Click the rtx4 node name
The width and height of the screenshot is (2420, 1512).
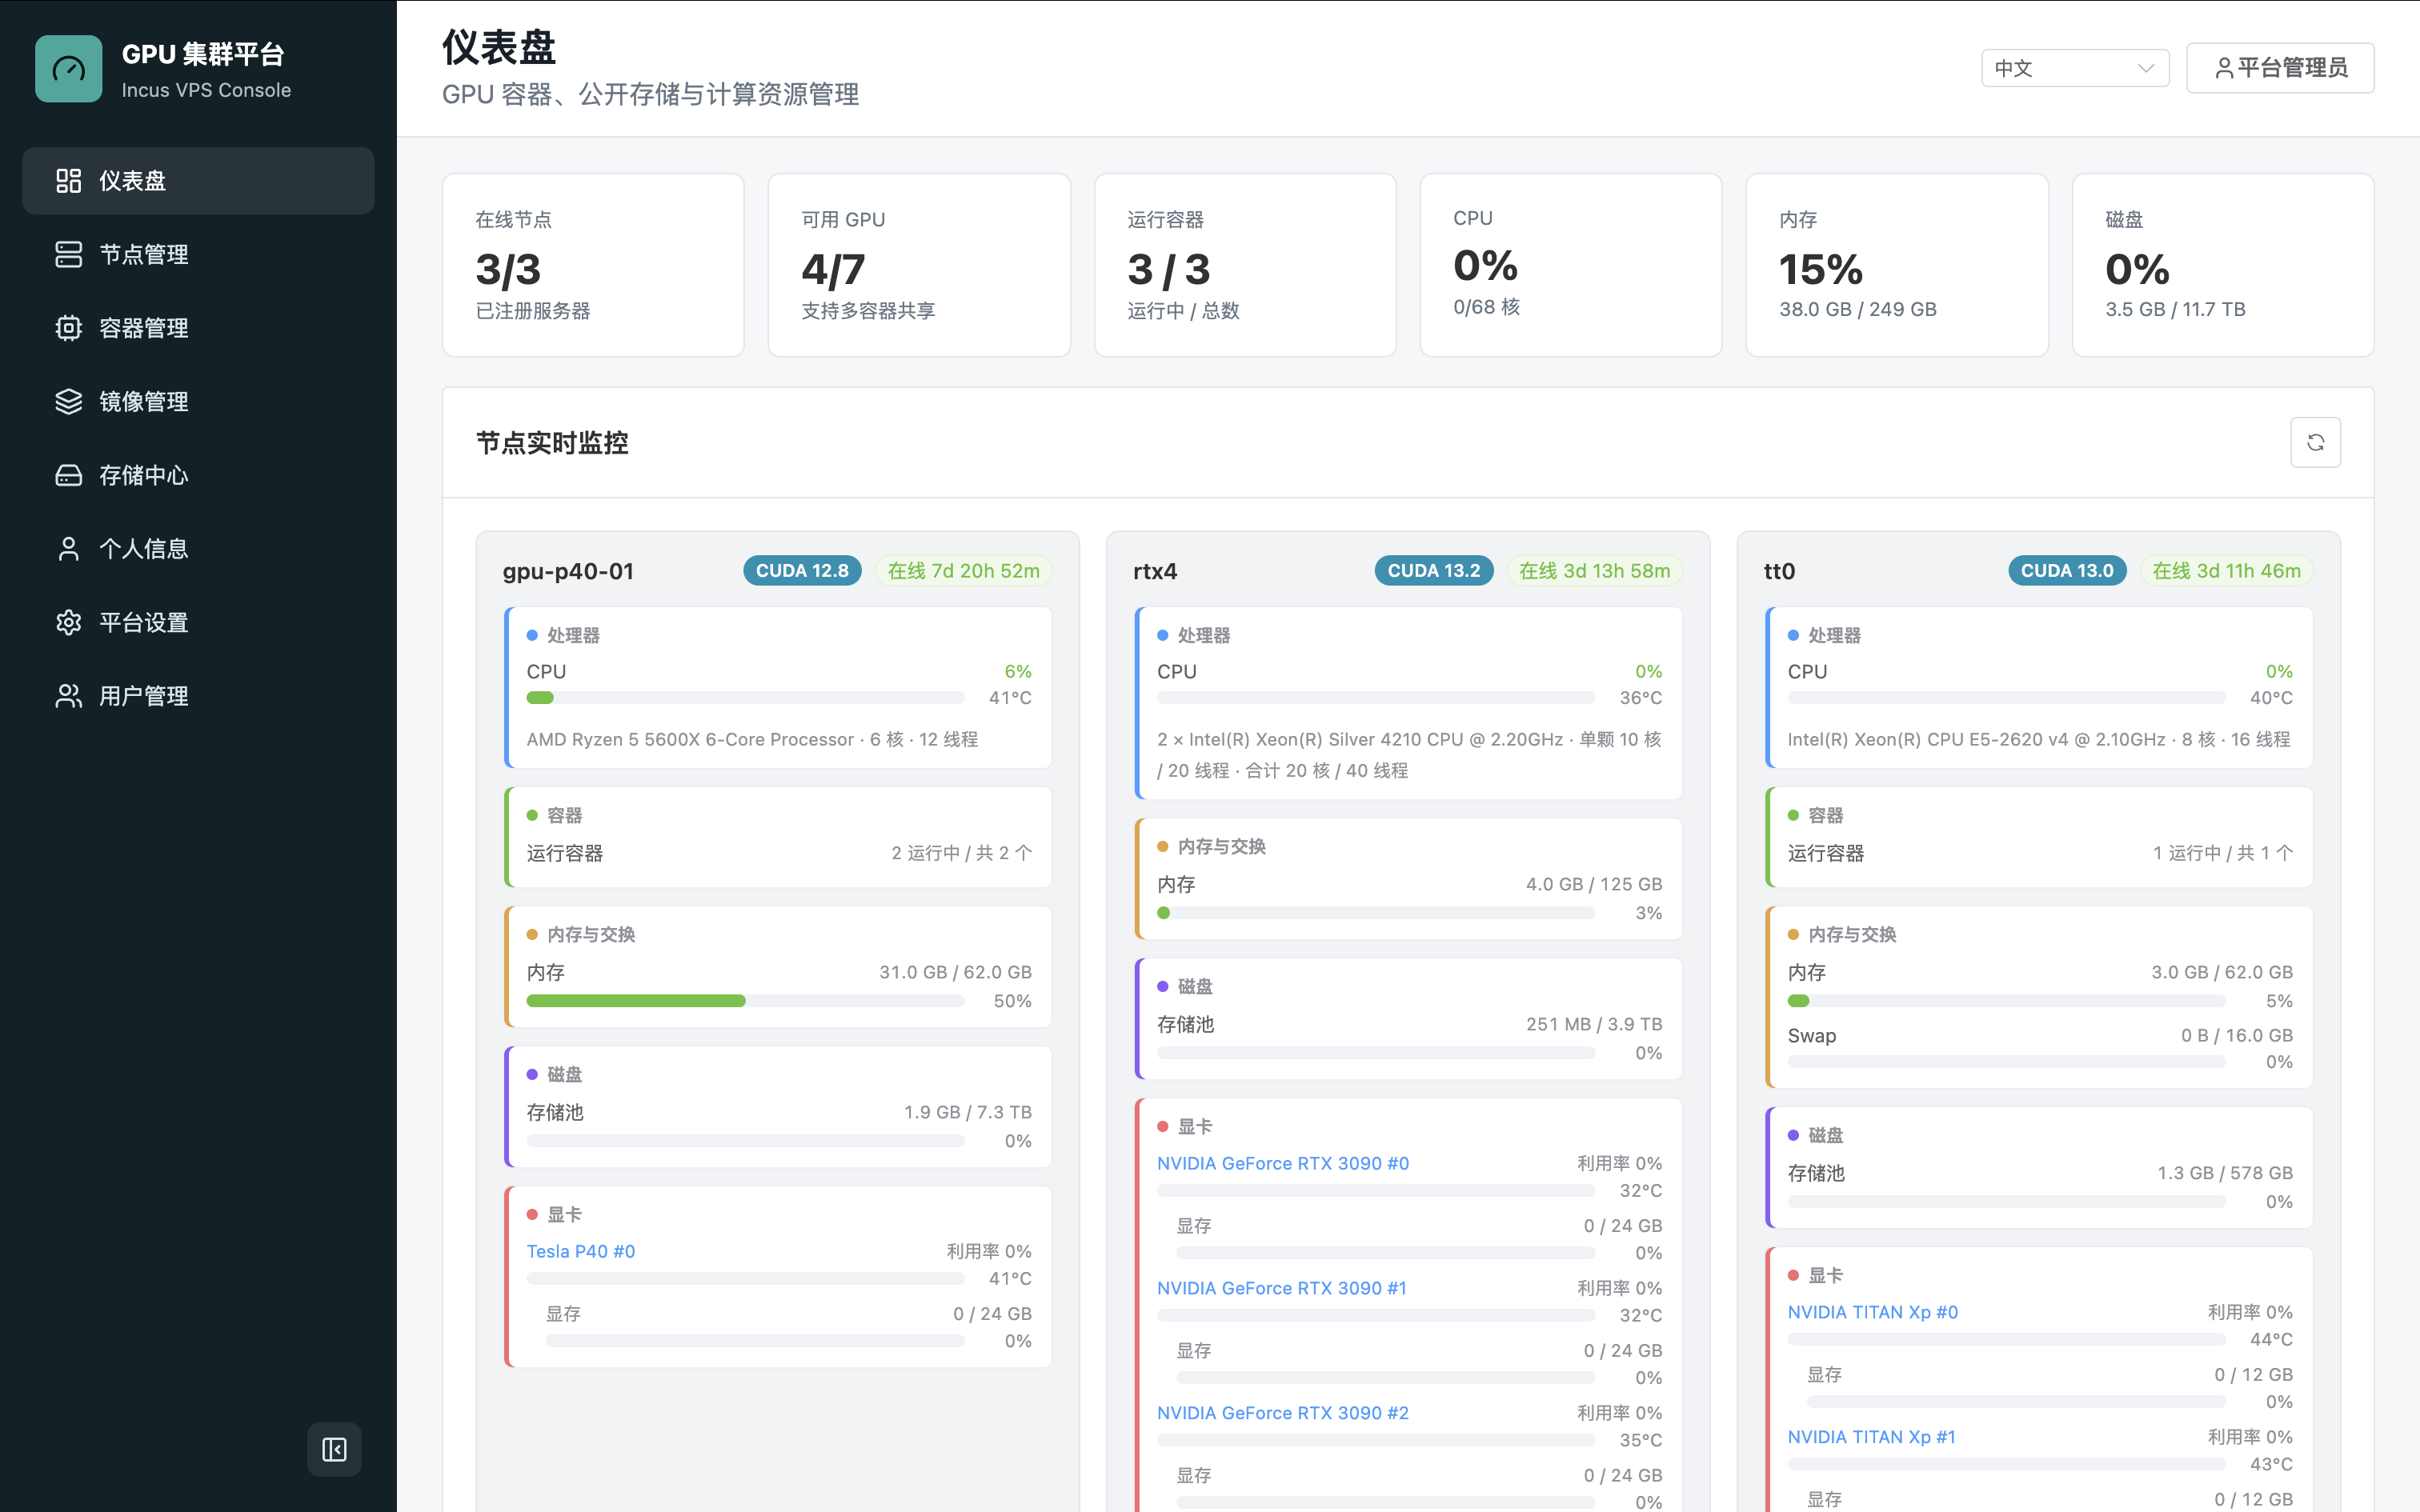coord(1155,571)
